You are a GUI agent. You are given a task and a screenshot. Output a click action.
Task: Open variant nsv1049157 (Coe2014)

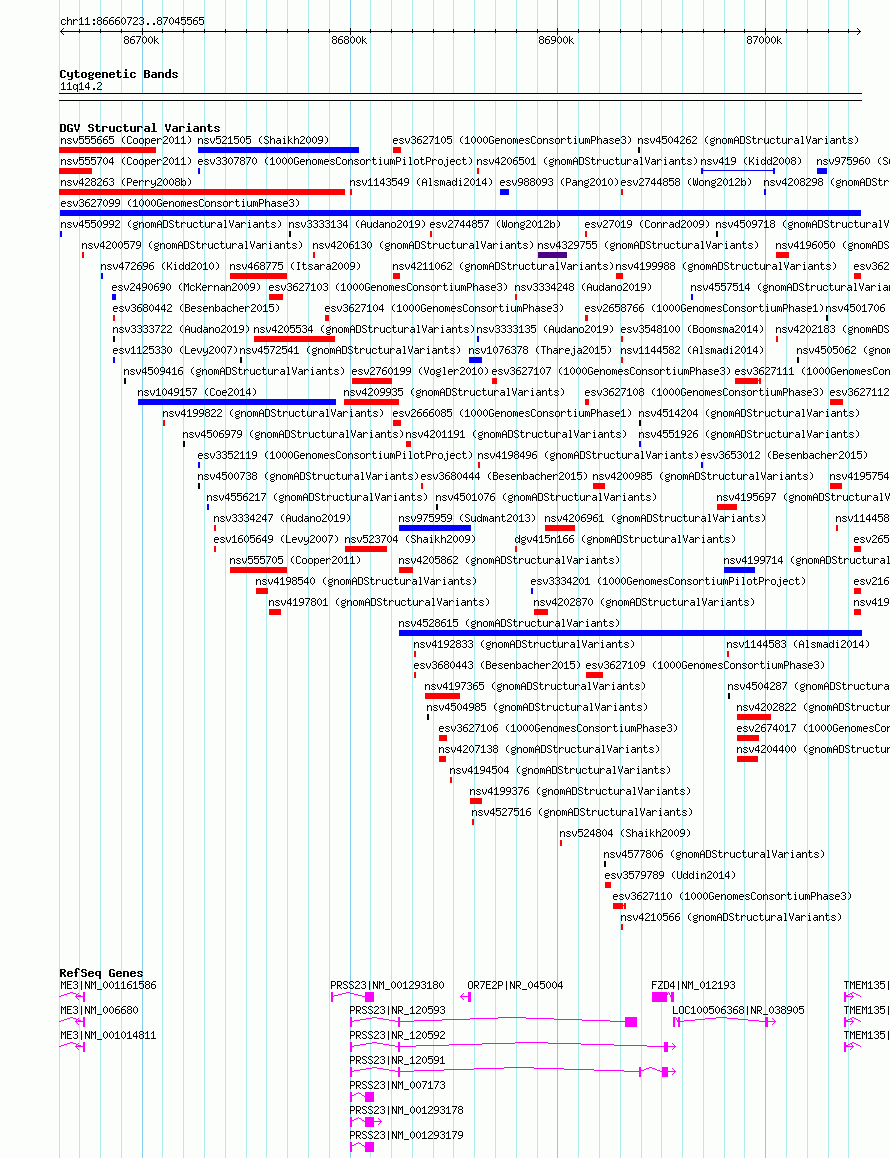pos(196,392)
